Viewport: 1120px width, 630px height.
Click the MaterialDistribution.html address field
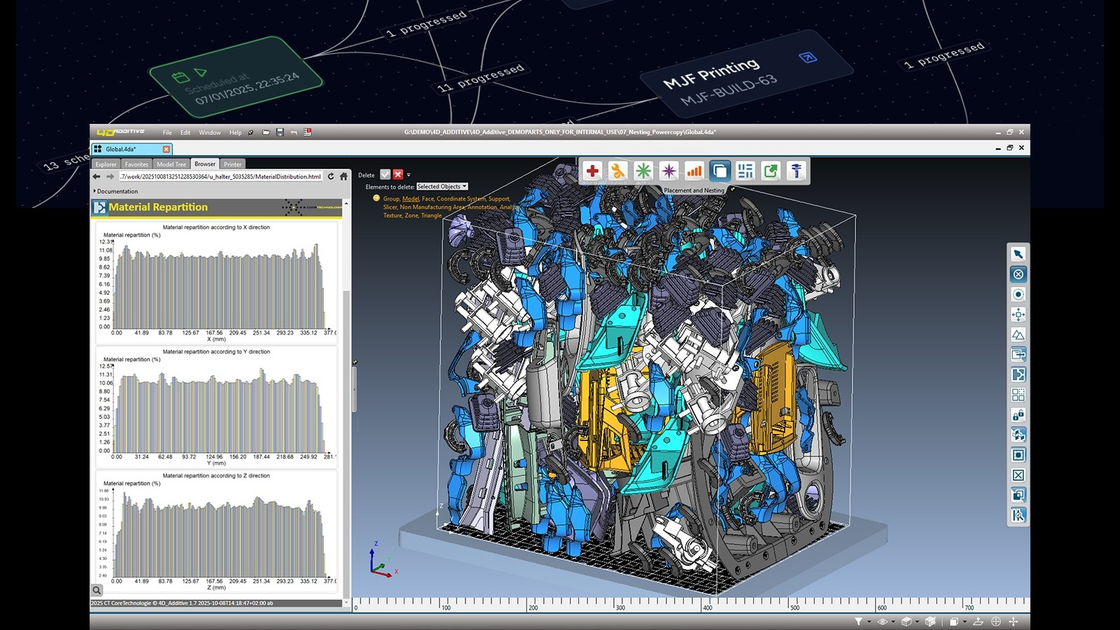tap(220, 177)
